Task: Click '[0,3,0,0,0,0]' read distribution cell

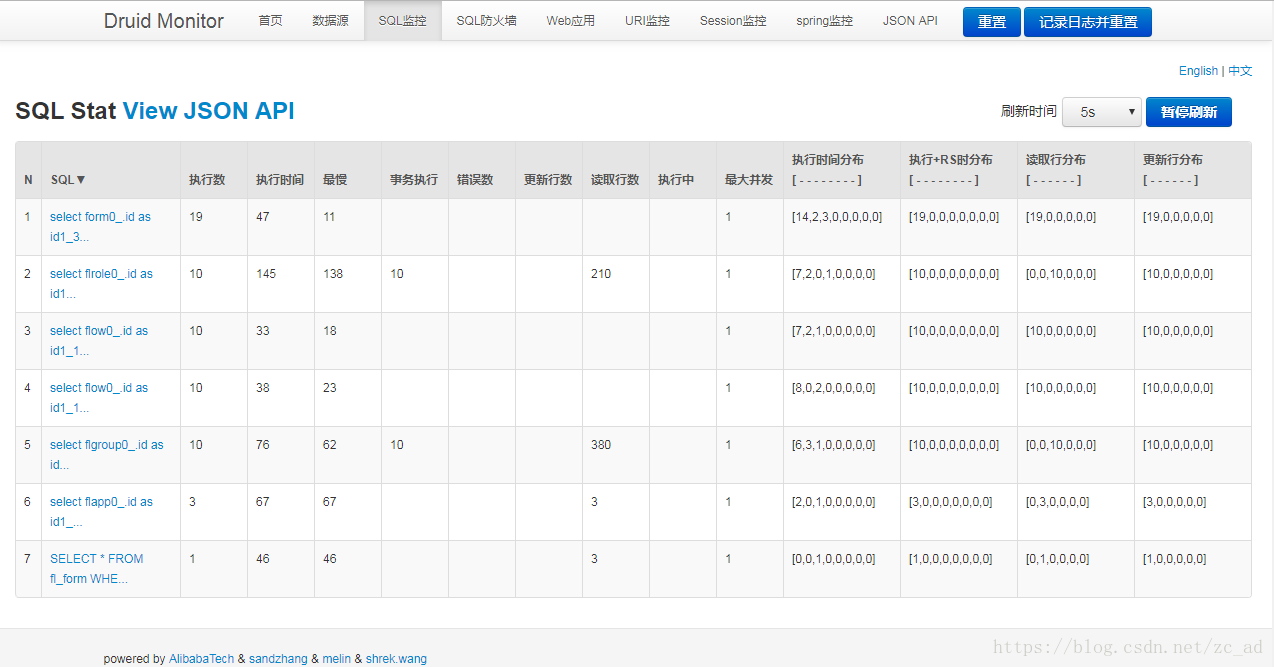Action: pyautogui.click(x=1058, y=502)
